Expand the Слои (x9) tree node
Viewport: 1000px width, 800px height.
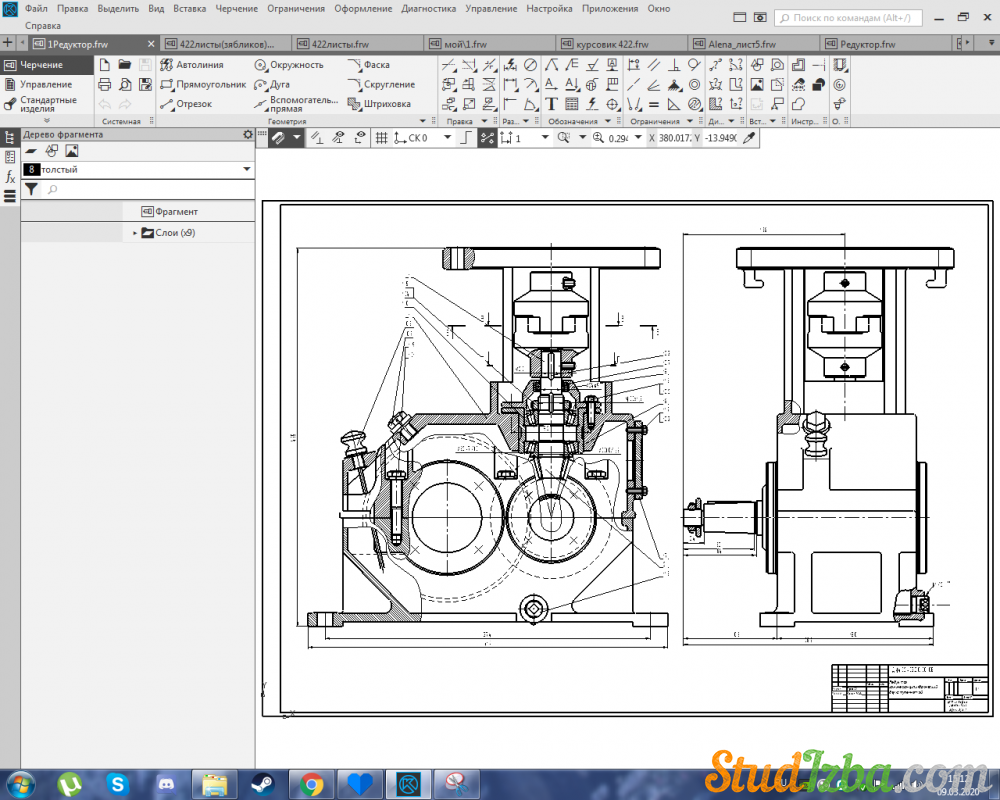pos(135,233)
